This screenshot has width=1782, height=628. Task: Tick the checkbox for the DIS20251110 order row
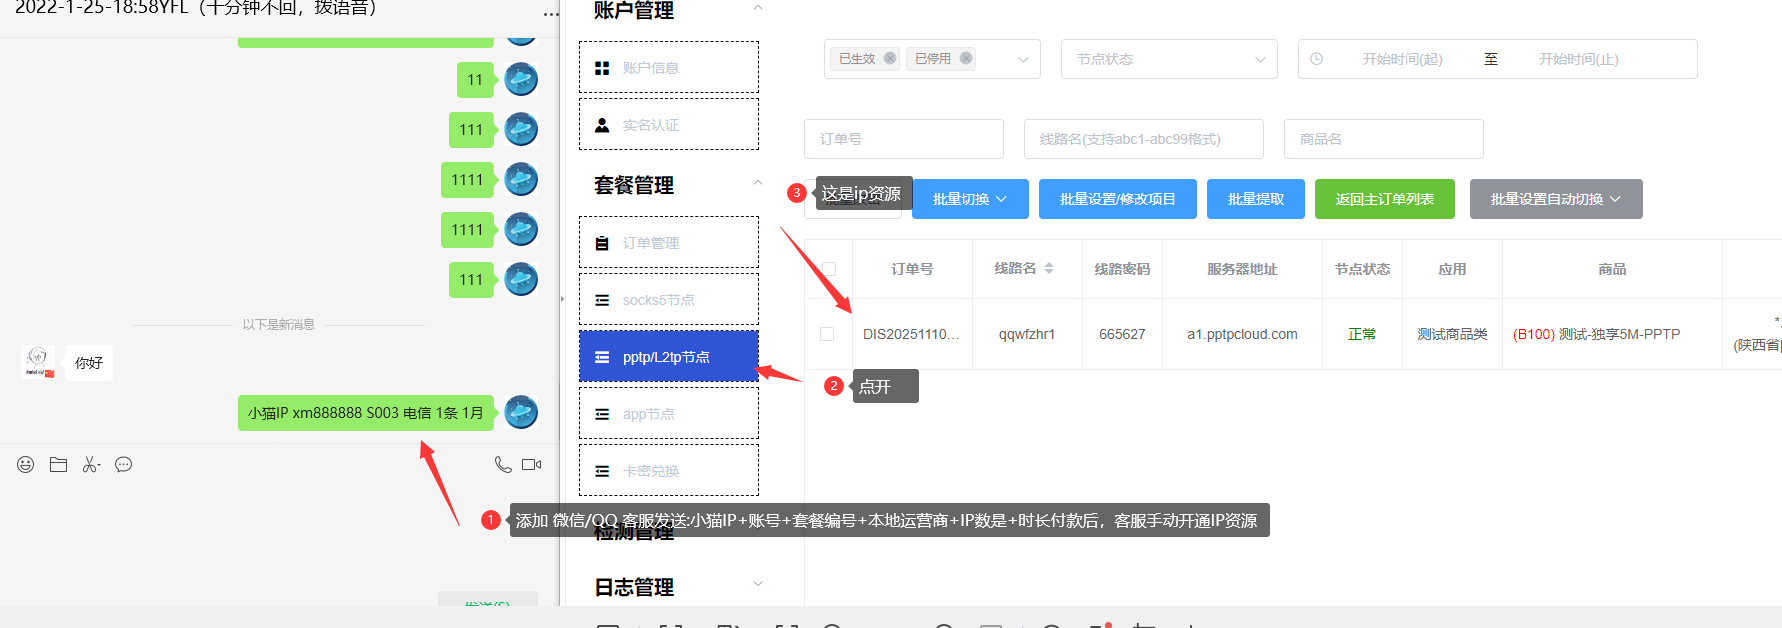point(827,334)
